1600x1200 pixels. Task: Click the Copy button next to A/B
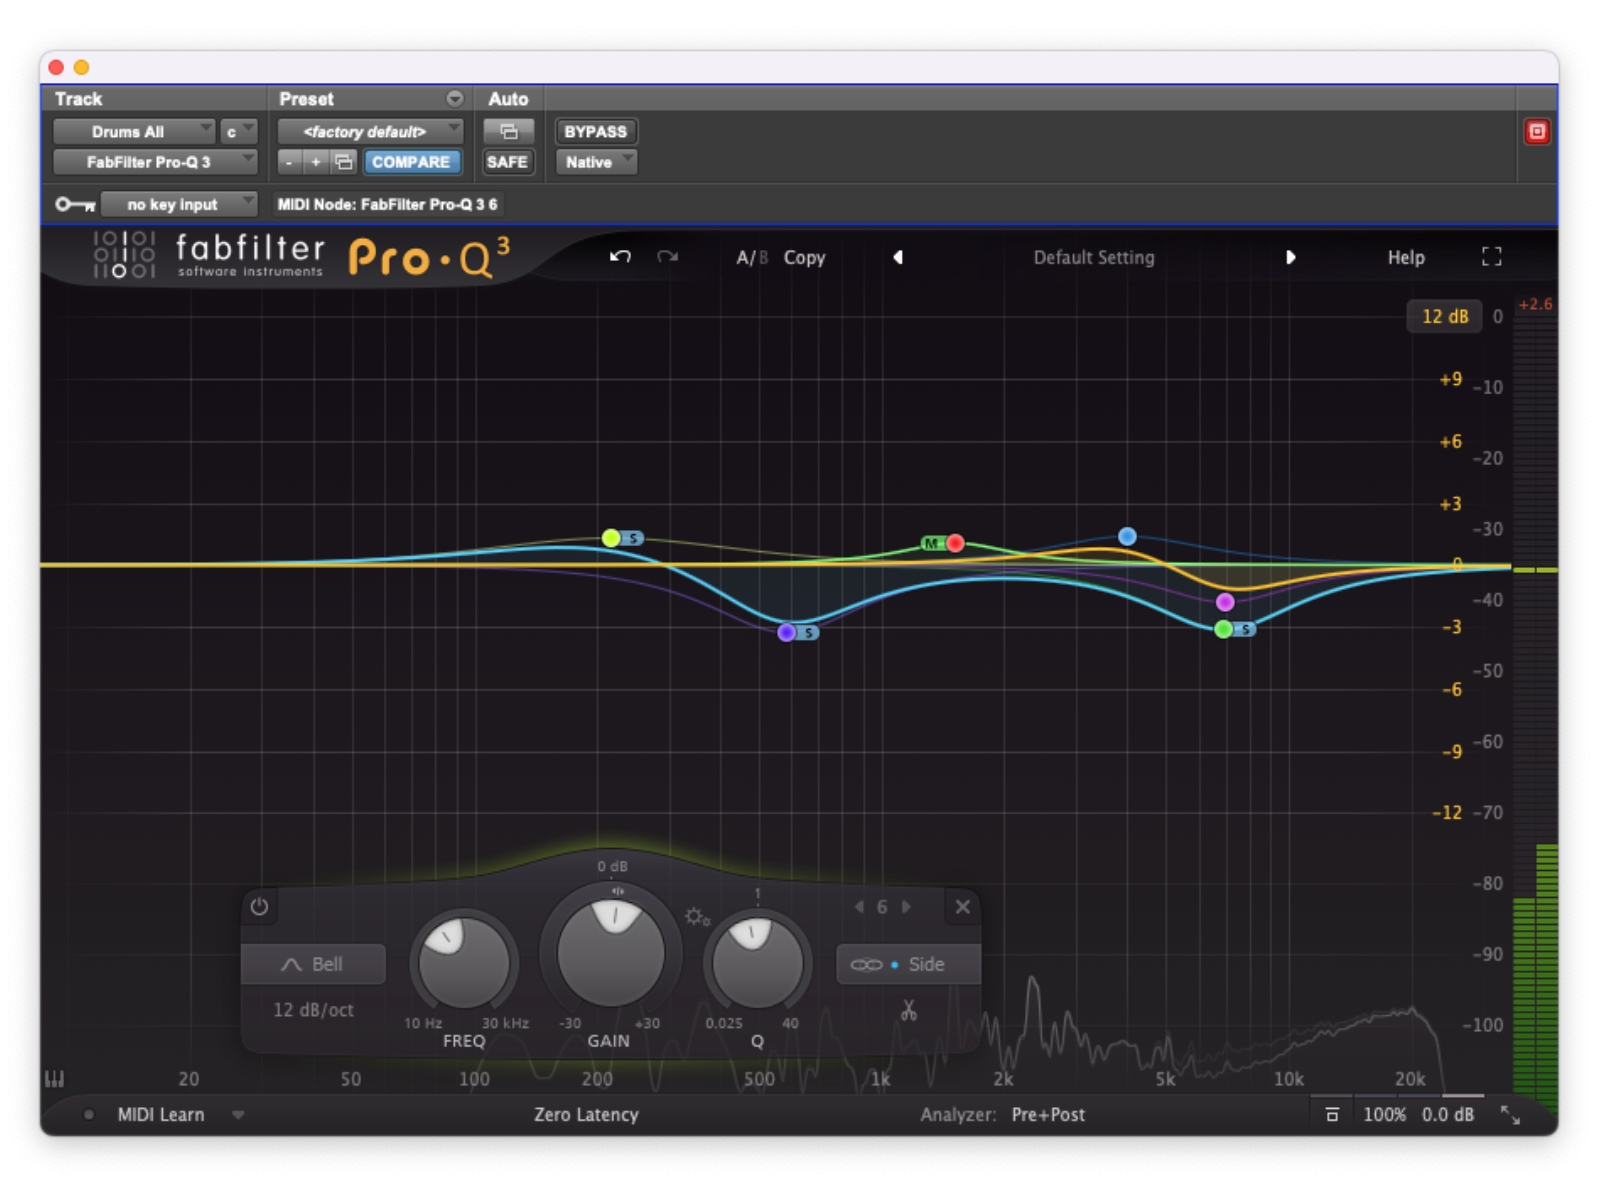[804, 257]
